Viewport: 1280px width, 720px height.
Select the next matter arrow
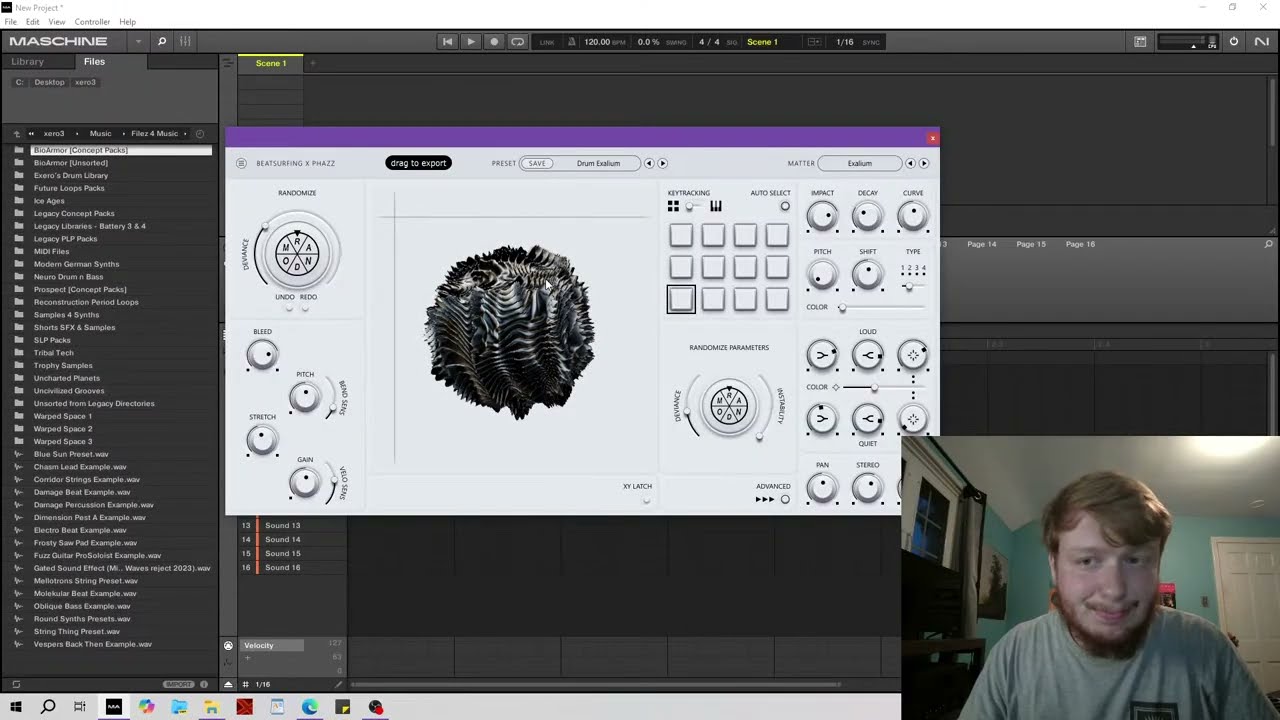point(924,163)
